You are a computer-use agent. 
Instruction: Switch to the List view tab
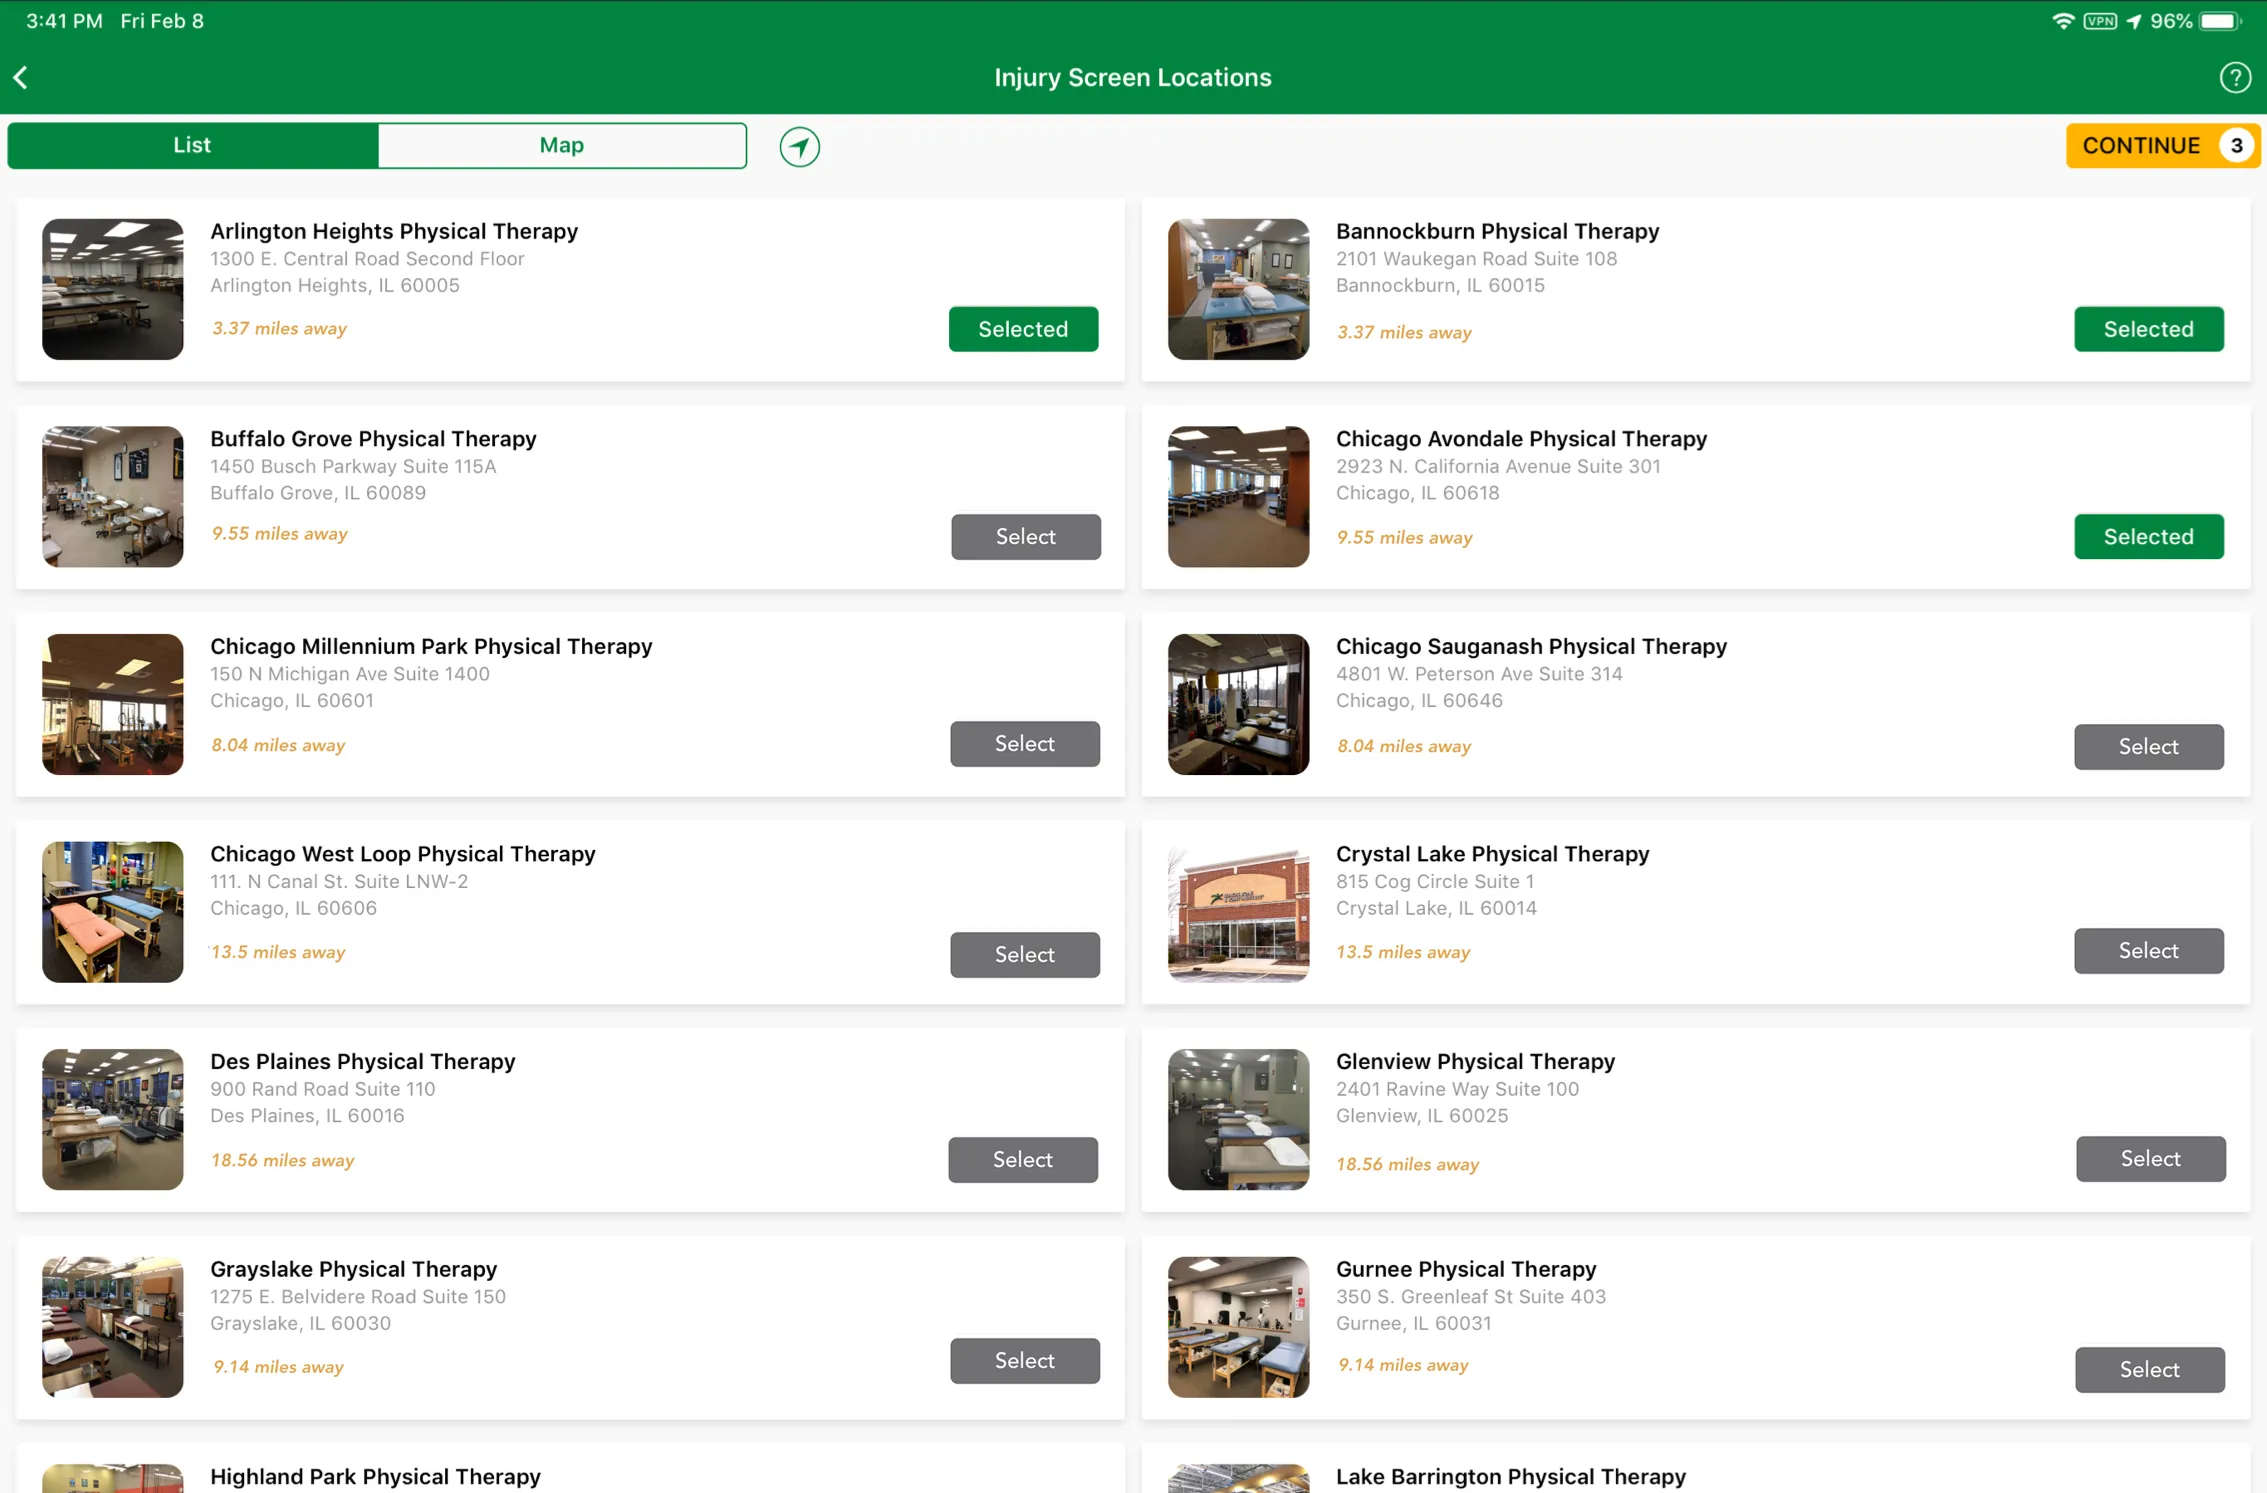(x=192, y=145)
